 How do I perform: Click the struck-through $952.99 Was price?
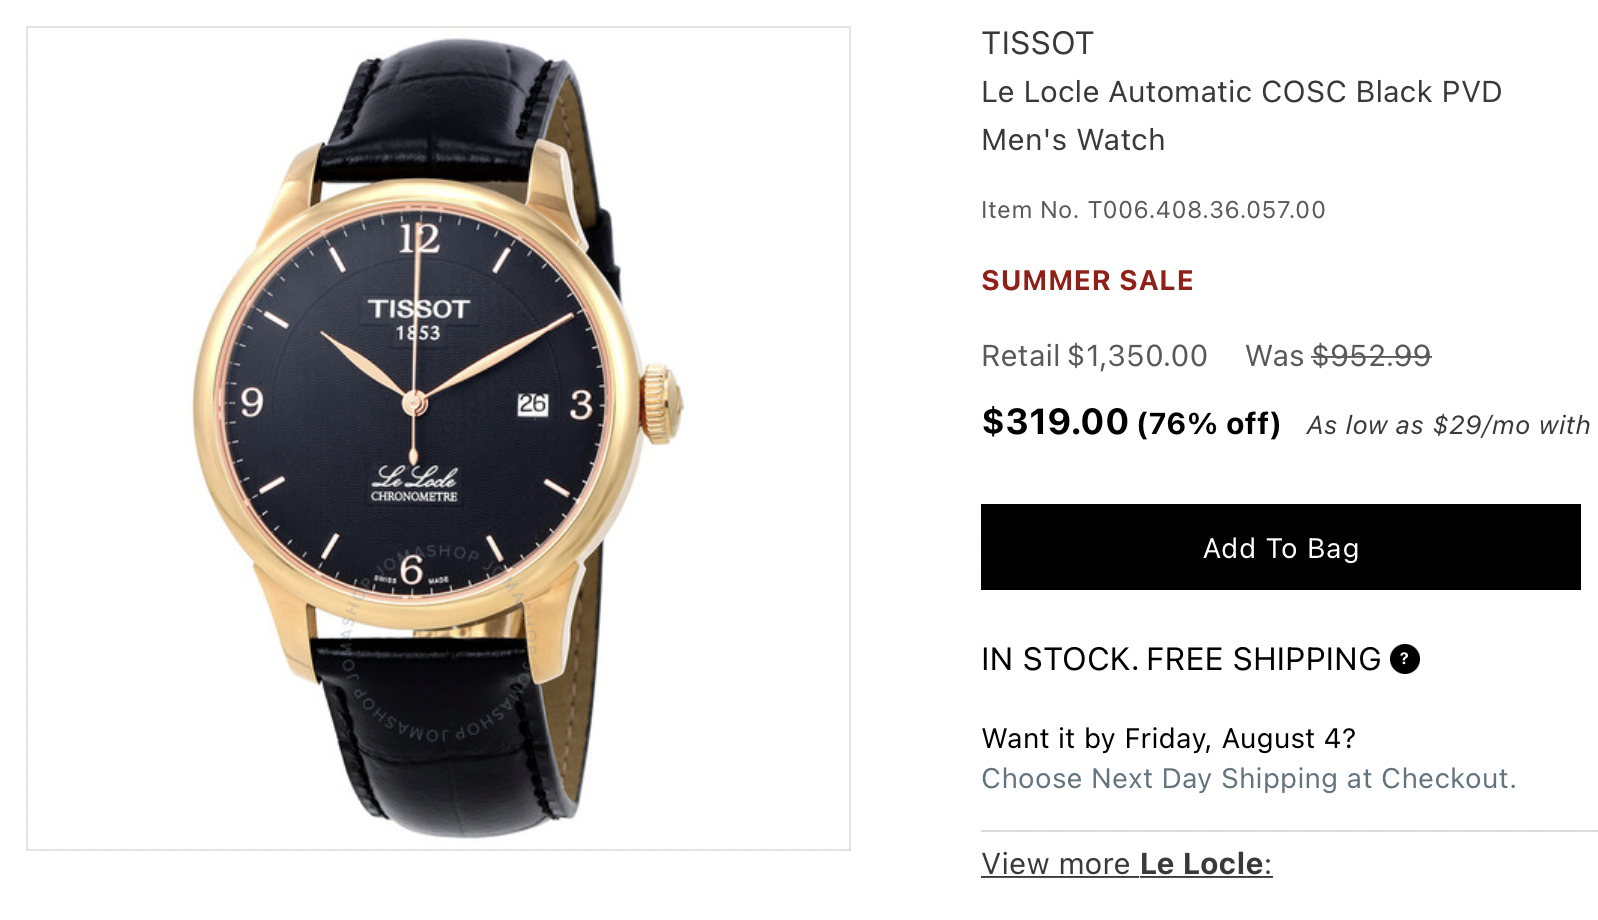click(1370, 356)
